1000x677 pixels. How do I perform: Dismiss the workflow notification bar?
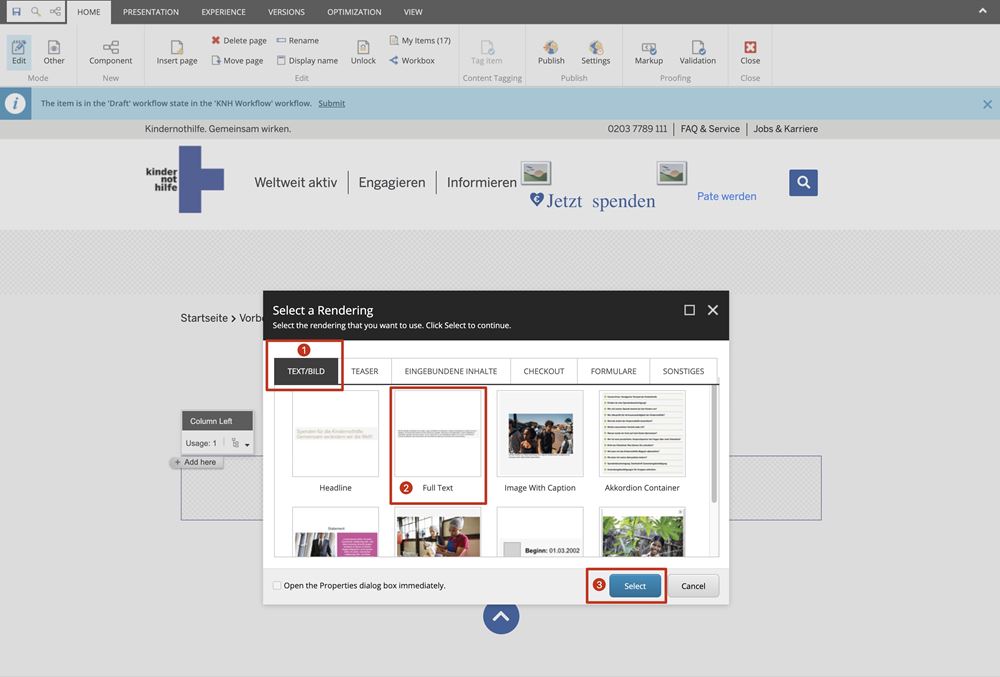[987, 104]
